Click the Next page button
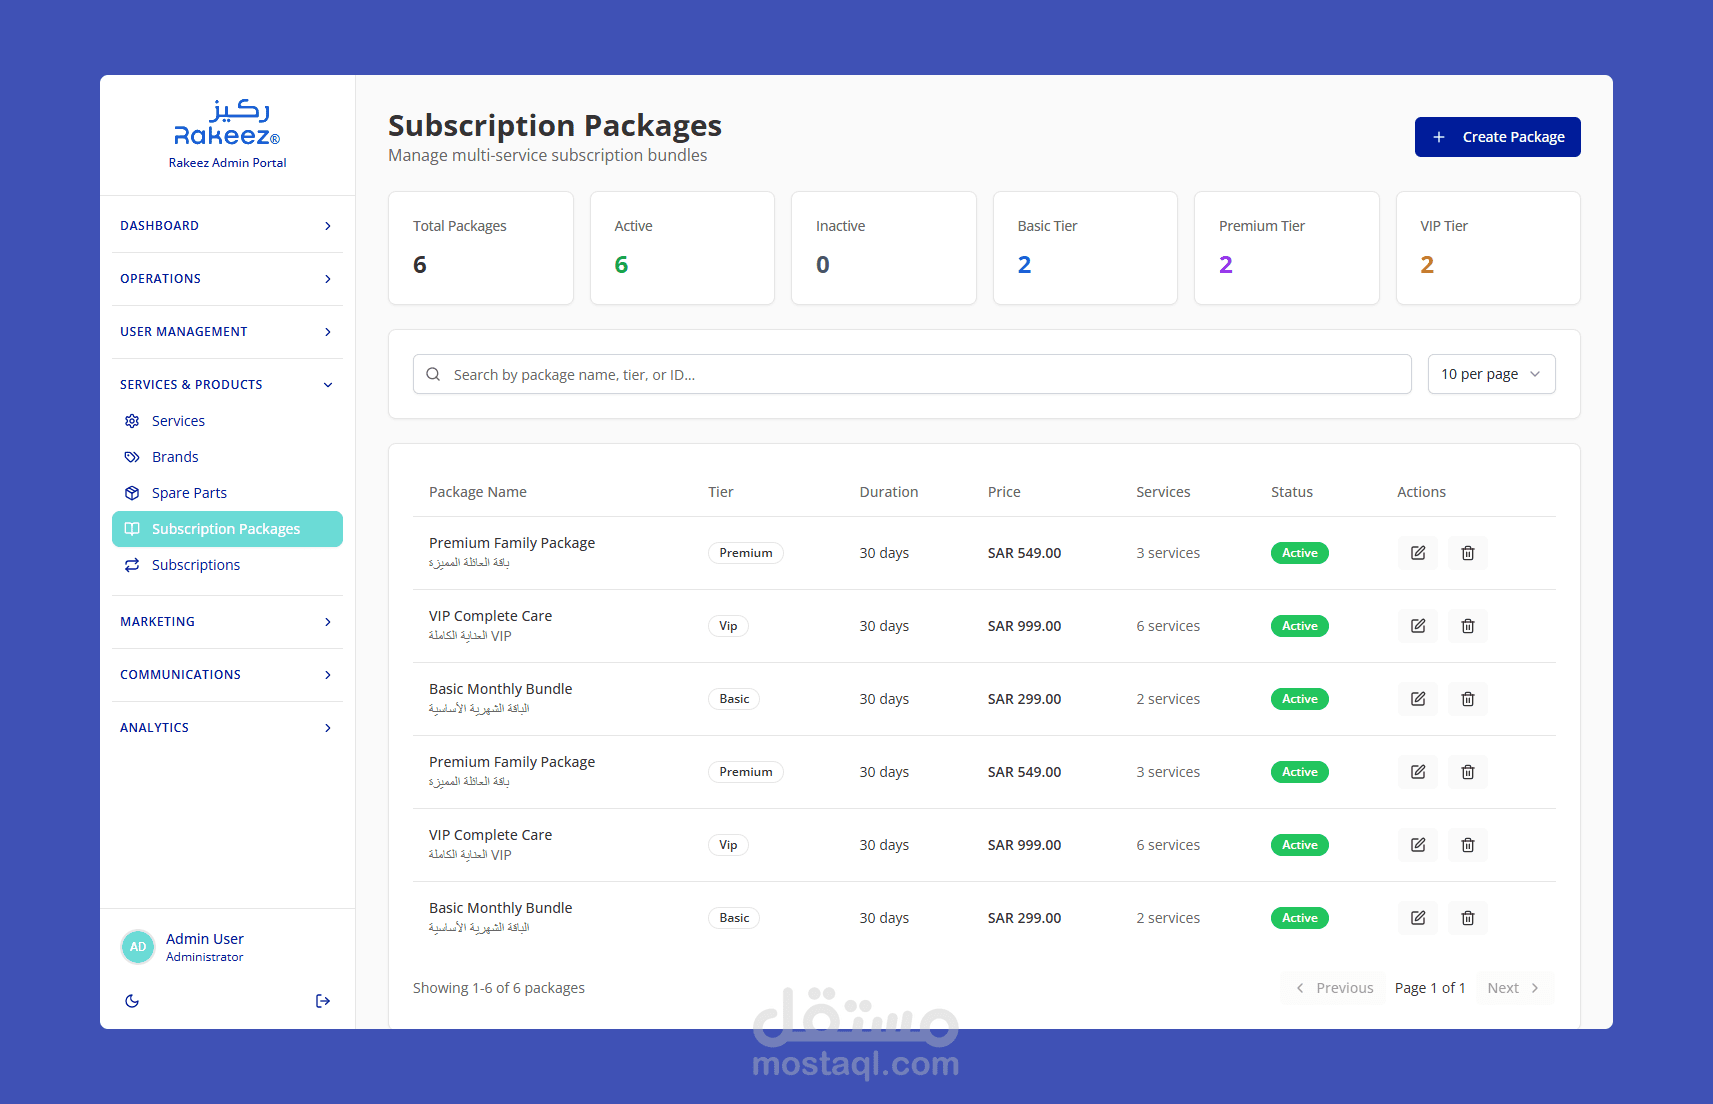Image resolution: width=1713 pixels, height=1104 pixels. pos(1514,988)
